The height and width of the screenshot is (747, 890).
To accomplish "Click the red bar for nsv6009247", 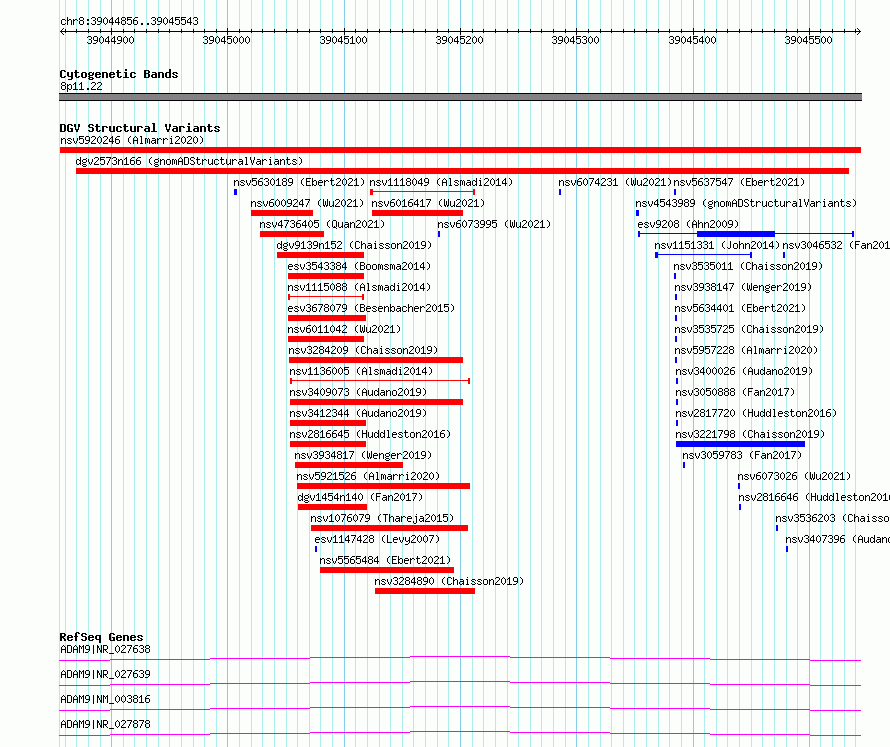I will pos(282,213).
